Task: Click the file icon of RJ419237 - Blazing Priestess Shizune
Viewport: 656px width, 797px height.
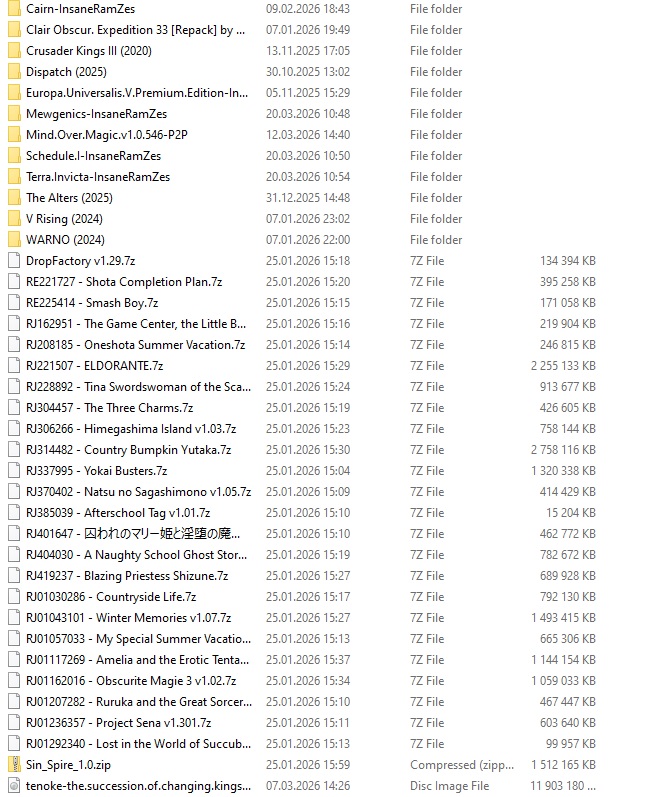Action: point(14,575)
